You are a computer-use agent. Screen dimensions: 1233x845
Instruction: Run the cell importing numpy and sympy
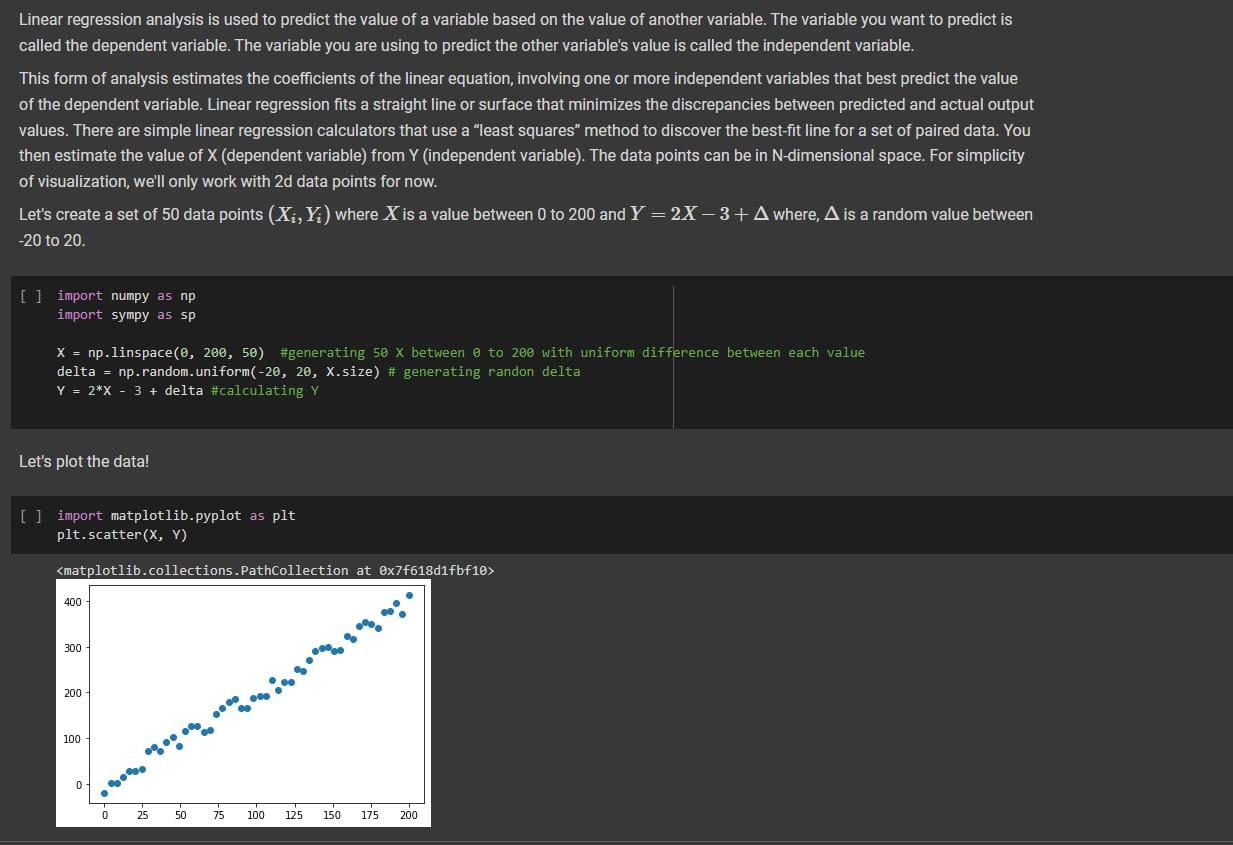[31, 296]
